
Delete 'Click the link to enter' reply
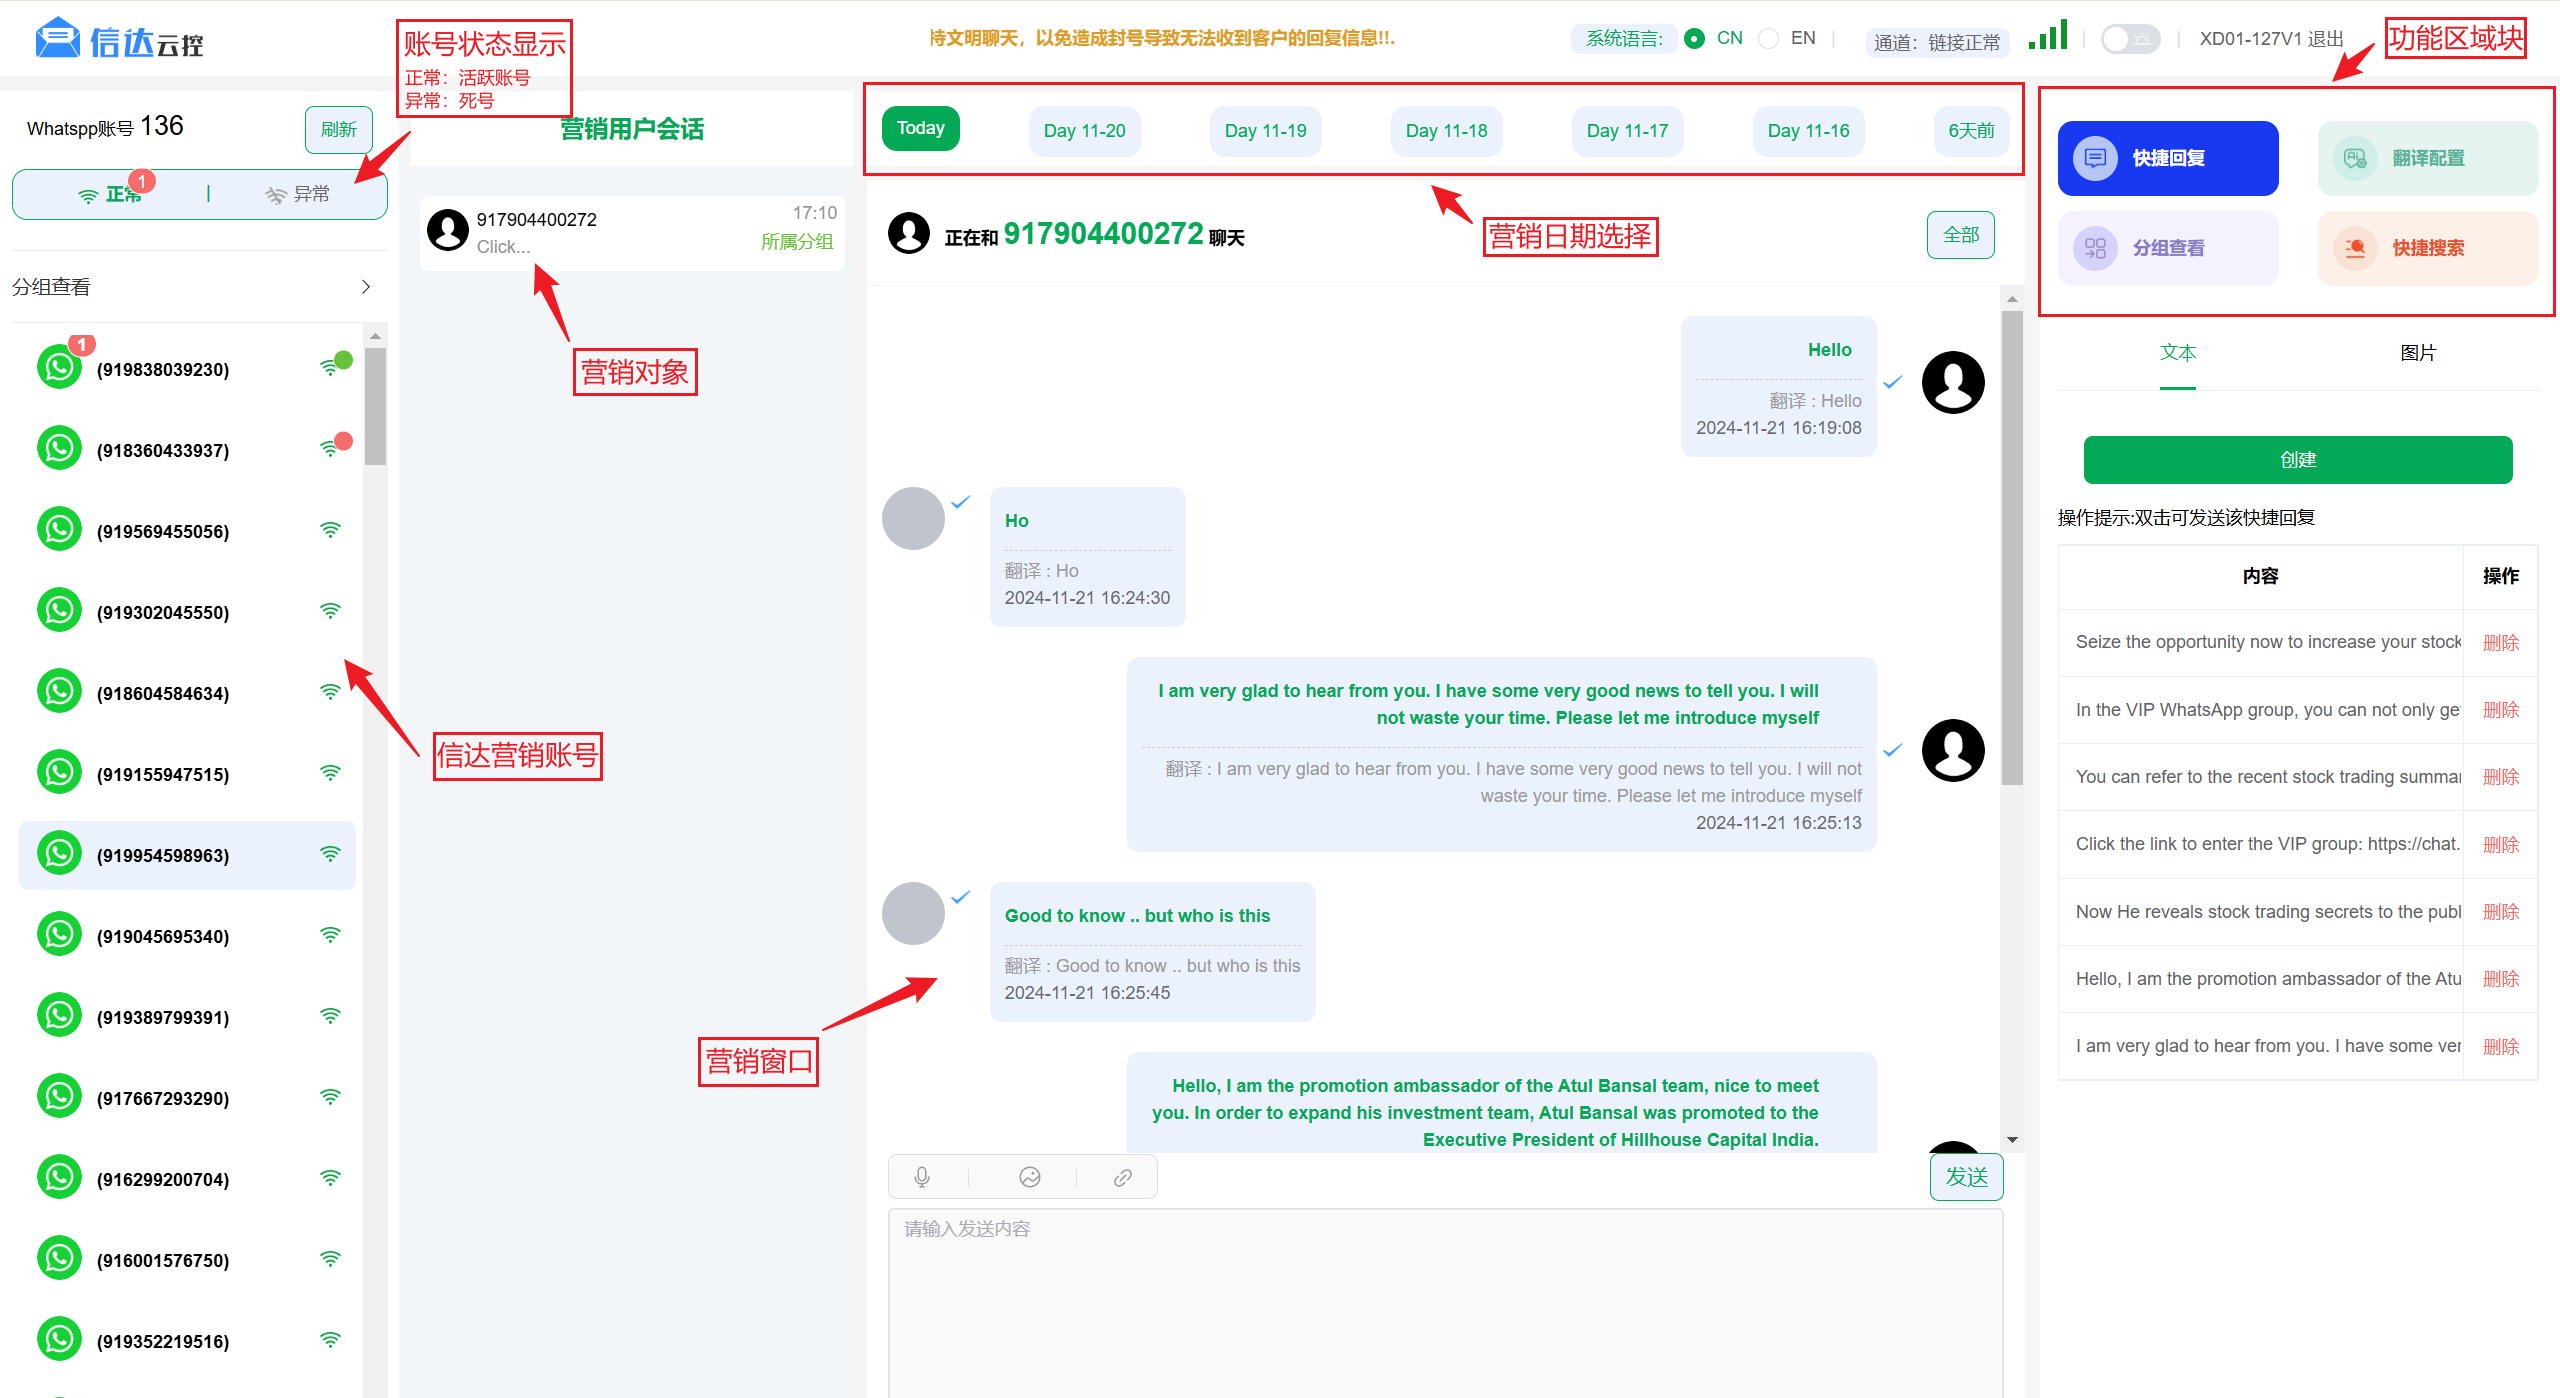point(2500,845)
